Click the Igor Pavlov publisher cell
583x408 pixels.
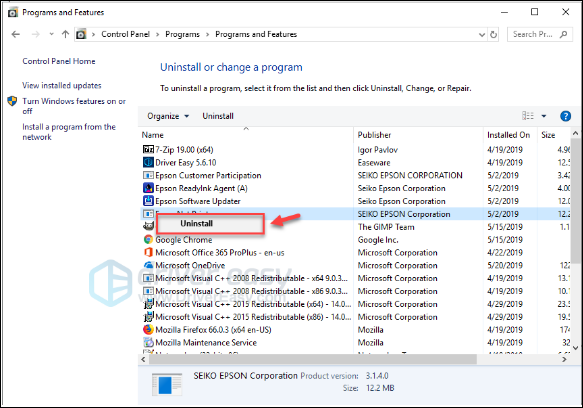click(377, 150)
